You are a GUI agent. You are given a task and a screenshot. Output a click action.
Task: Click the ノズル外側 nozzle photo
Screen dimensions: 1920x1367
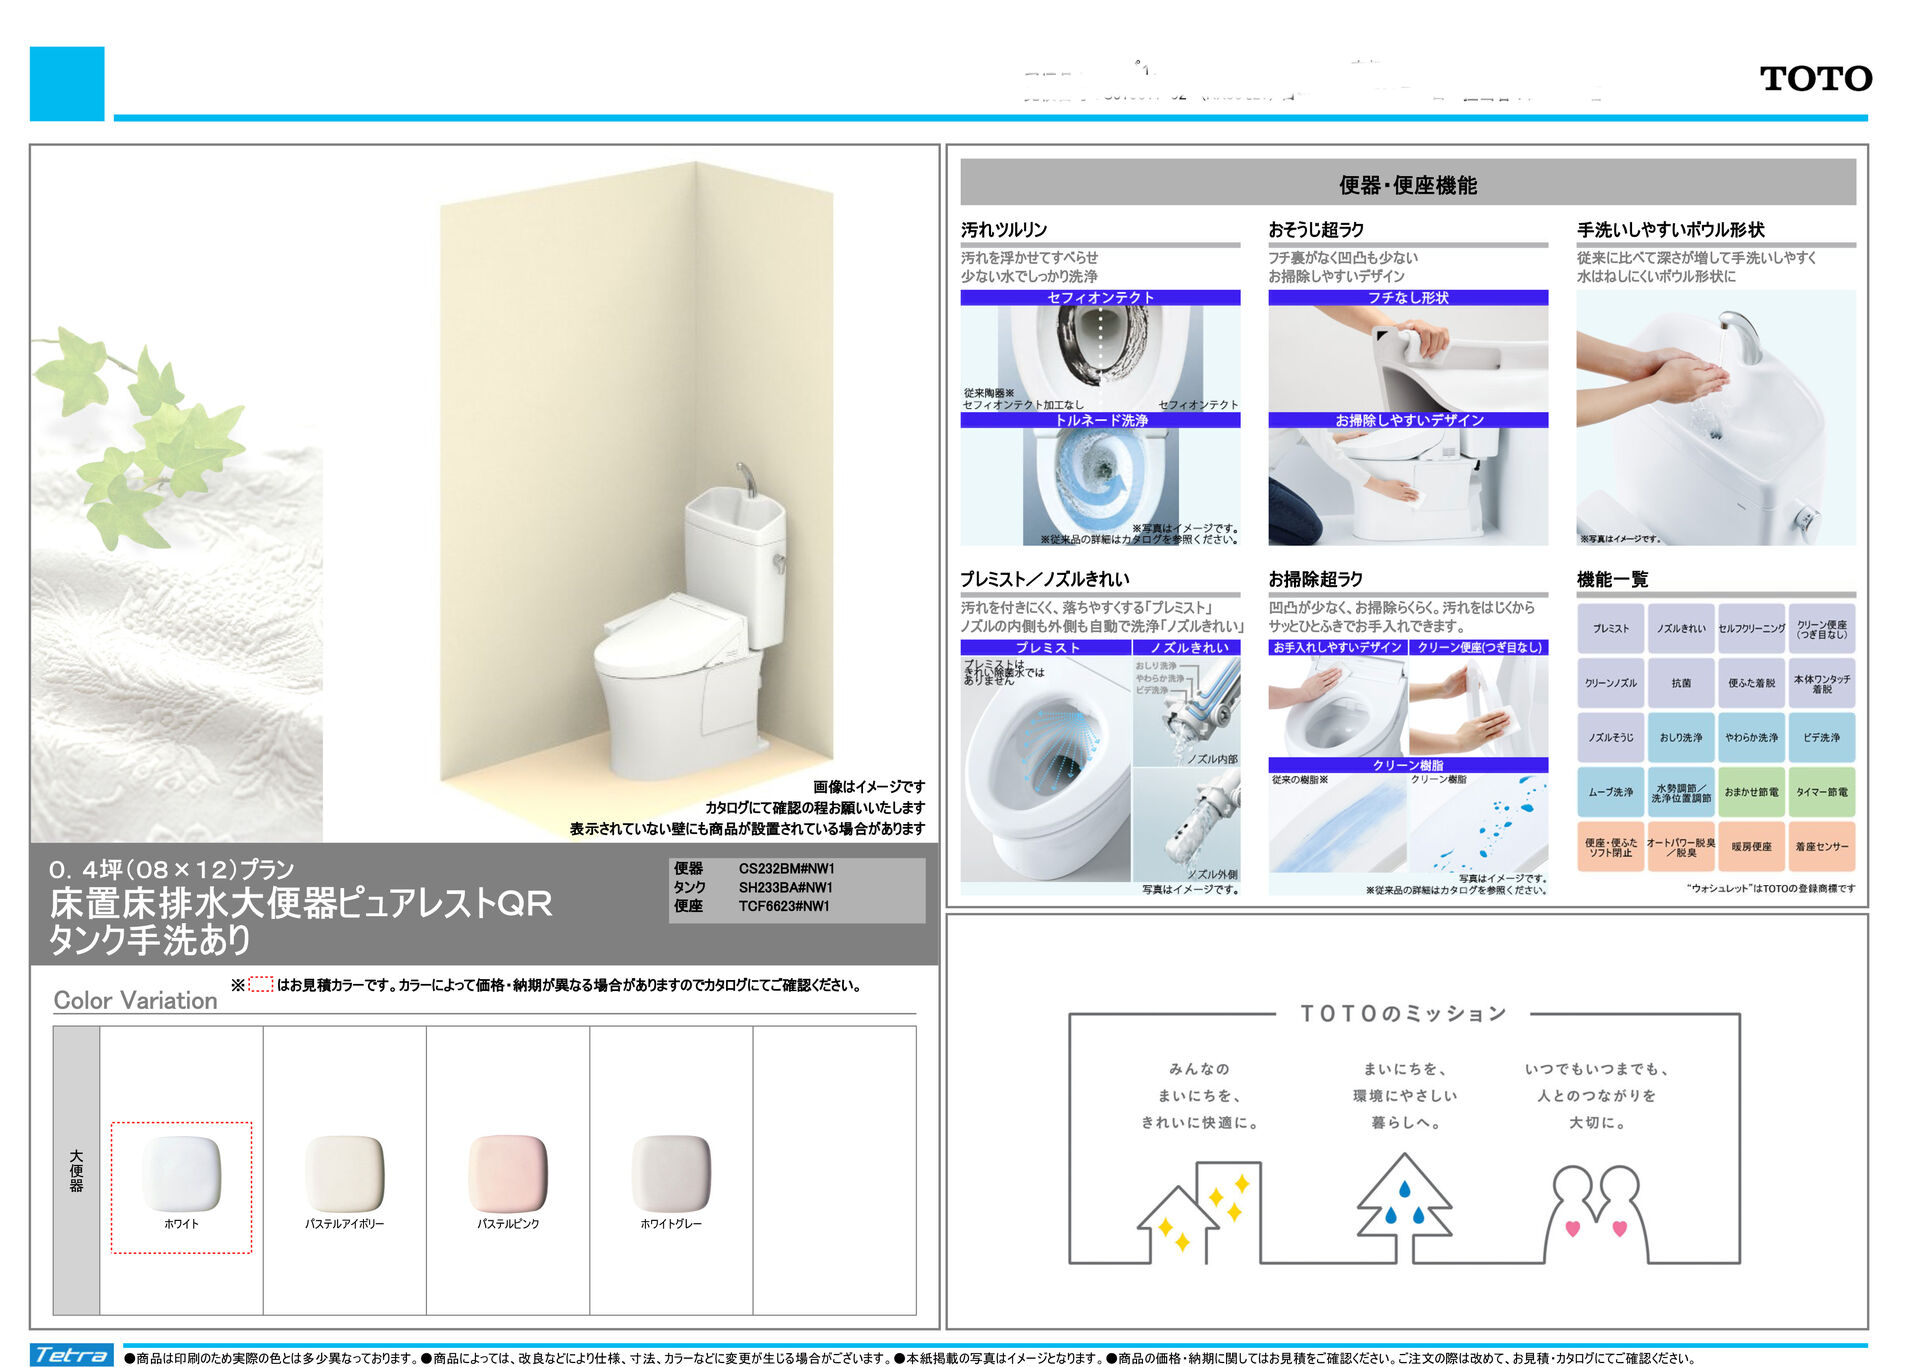1187,825
